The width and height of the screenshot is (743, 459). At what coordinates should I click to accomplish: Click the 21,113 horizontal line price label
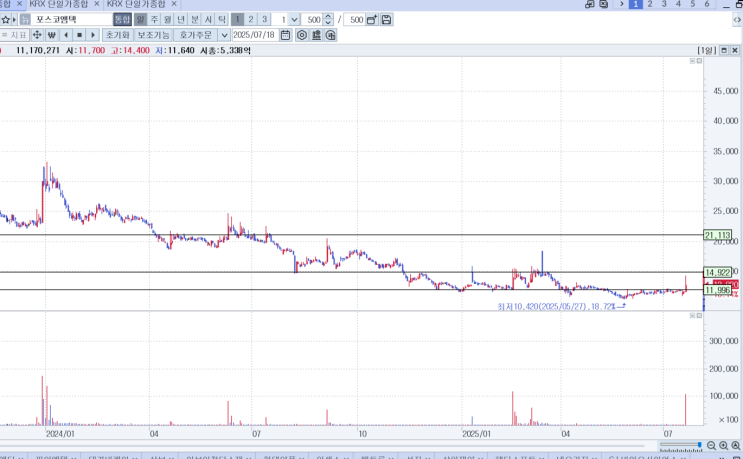point(717,235)
